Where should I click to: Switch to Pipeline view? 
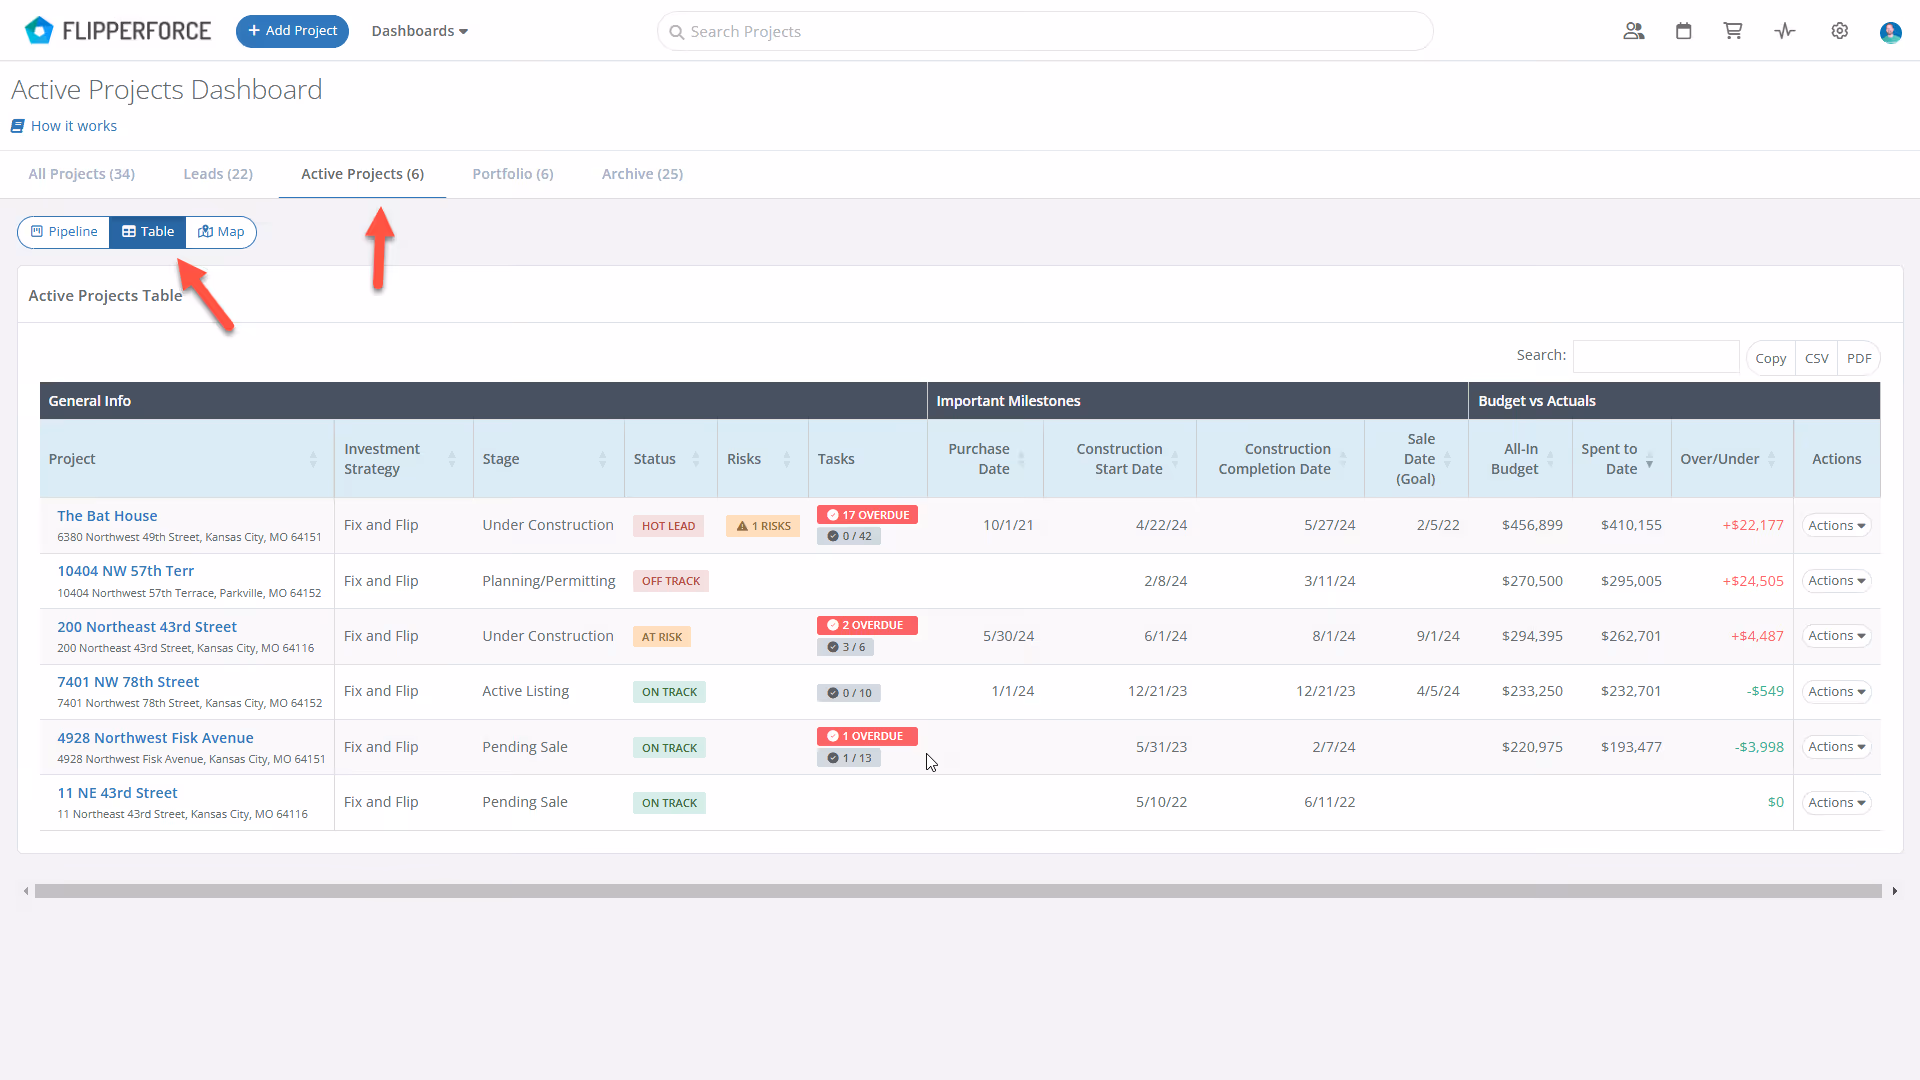click(64, 232)
